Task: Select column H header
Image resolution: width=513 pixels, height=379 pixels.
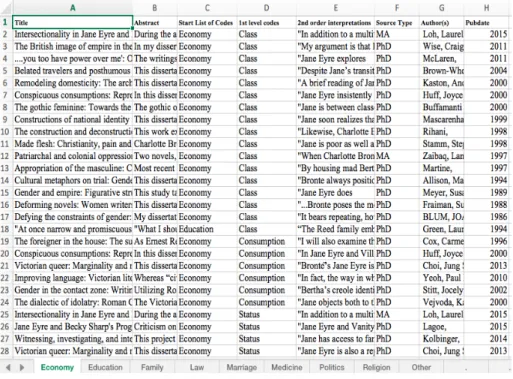Action: point(486,8)
